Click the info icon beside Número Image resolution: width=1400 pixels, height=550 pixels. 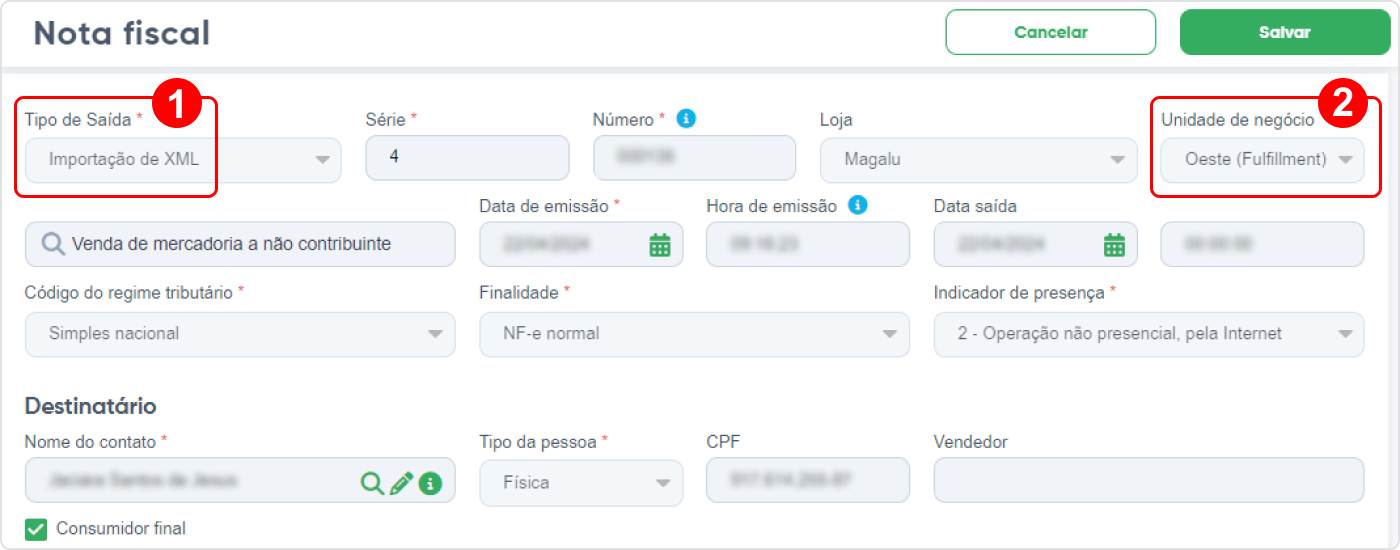686,118
